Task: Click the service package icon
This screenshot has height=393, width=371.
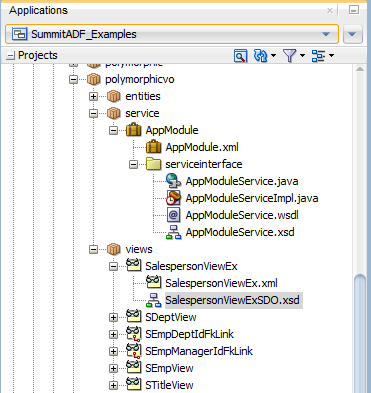Action: (x=114, y=113)
